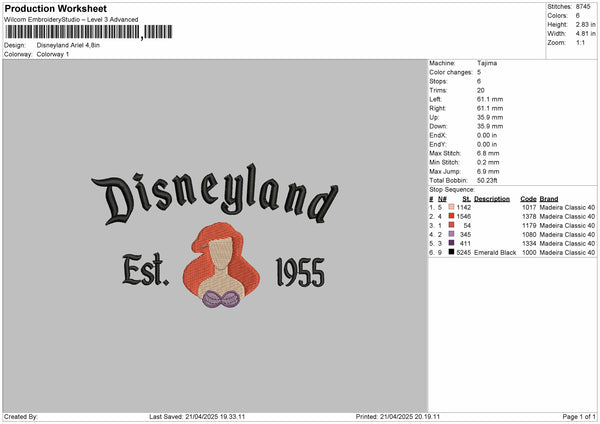This screenshot has width=600, height=424.
Task: Click thread code '1000'
Action: (529, 253)
